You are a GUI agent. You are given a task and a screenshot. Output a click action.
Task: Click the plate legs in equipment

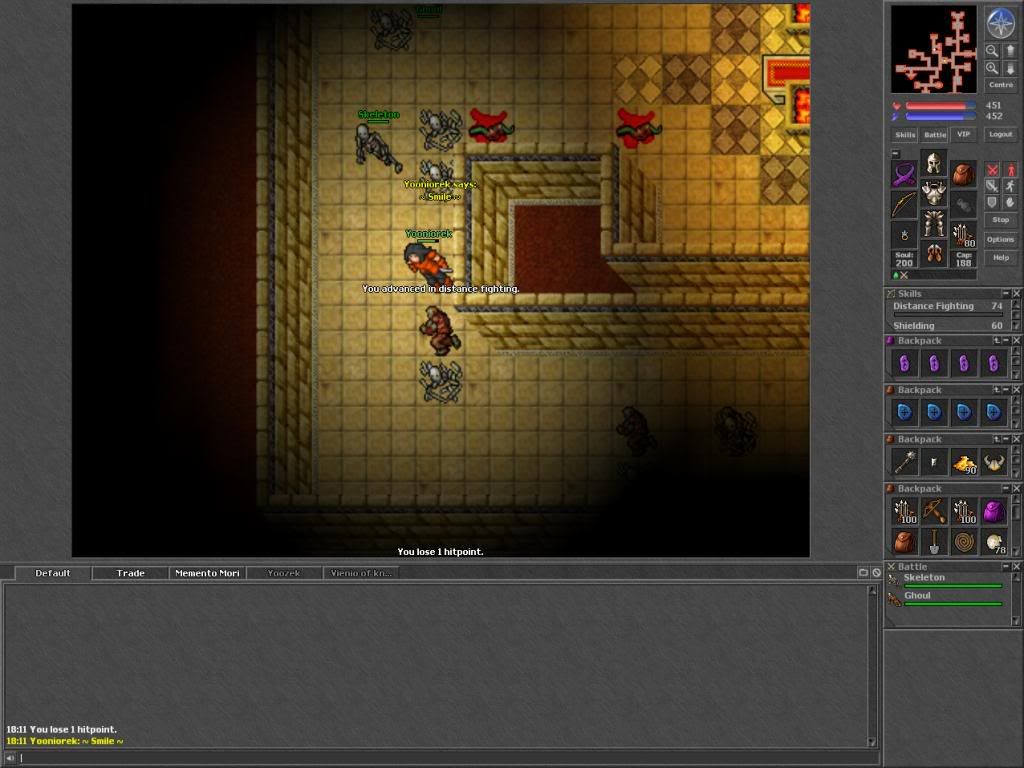pos(934,223)
